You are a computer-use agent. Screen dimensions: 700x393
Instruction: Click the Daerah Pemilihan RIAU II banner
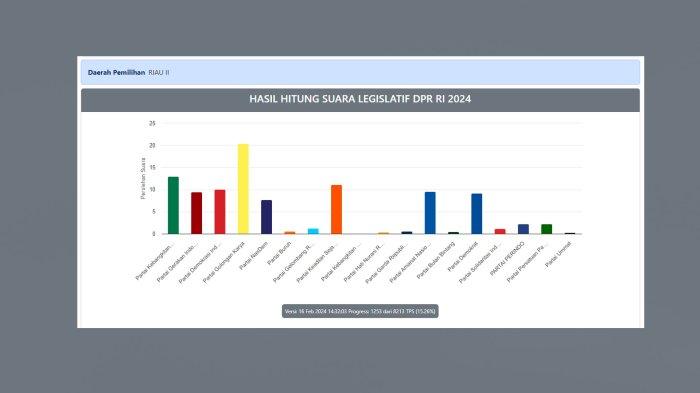360,72
